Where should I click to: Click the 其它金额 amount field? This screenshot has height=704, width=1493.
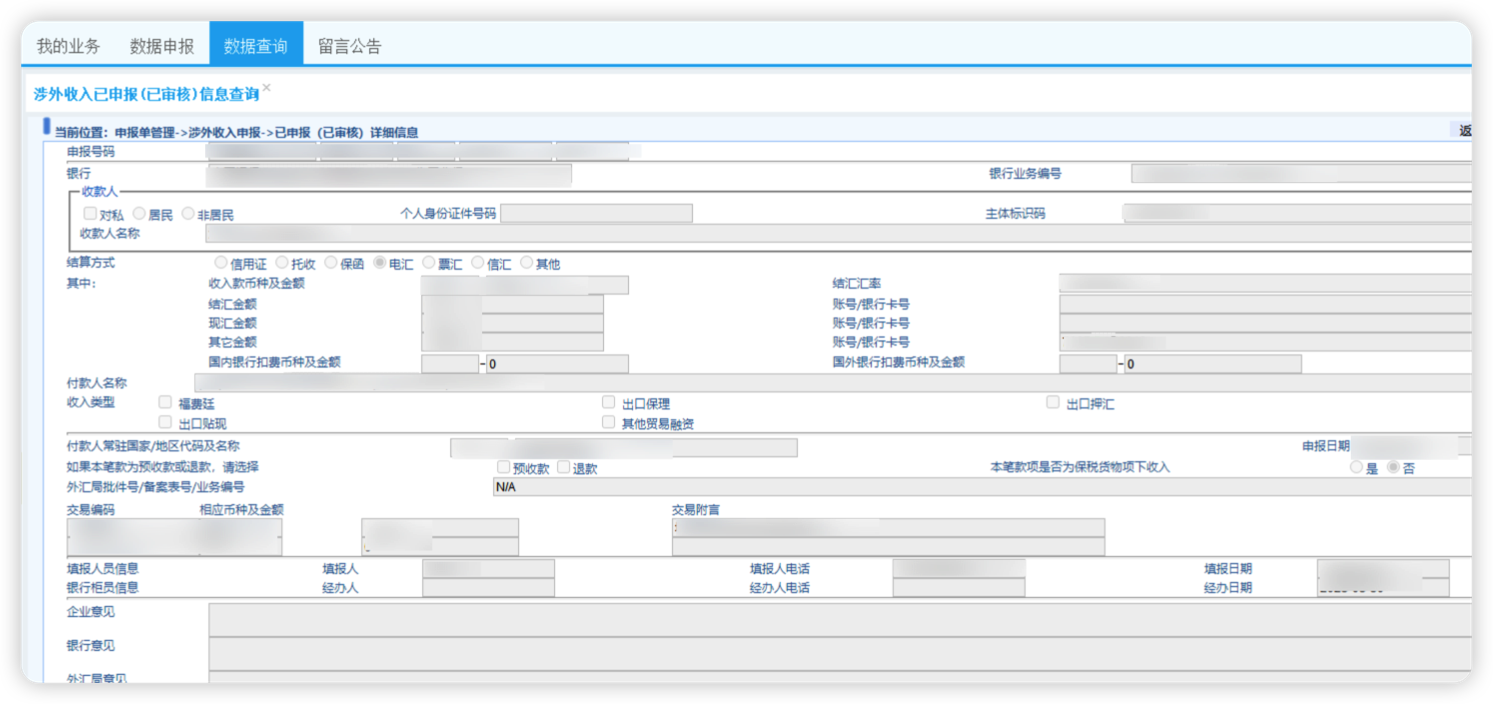[513, 342]
